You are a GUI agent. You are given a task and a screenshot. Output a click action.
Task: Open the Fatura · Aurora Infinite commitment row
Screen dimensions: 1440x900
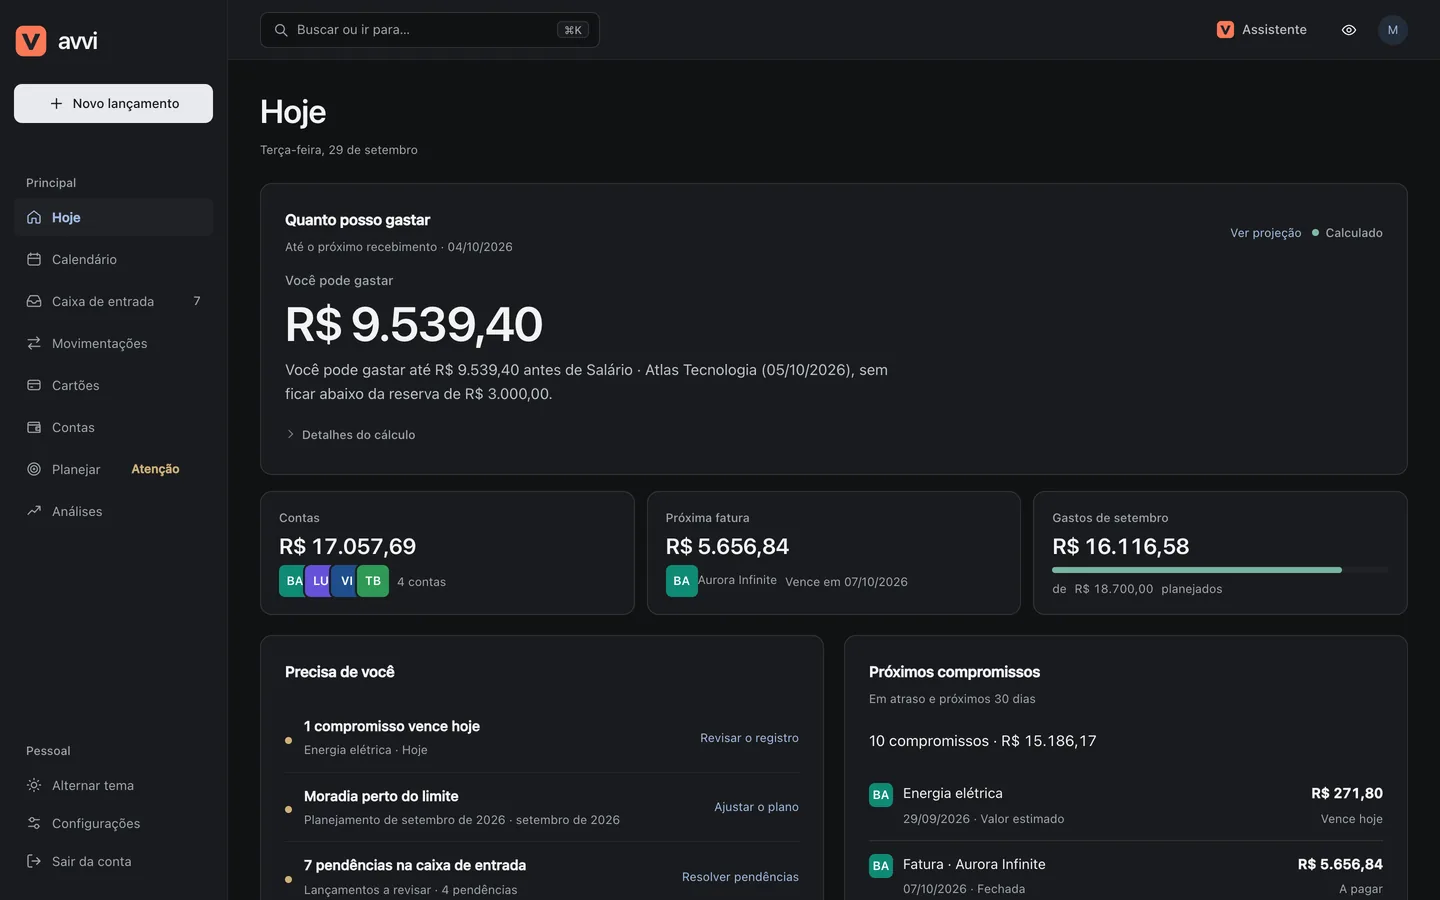click(1126, 876)
